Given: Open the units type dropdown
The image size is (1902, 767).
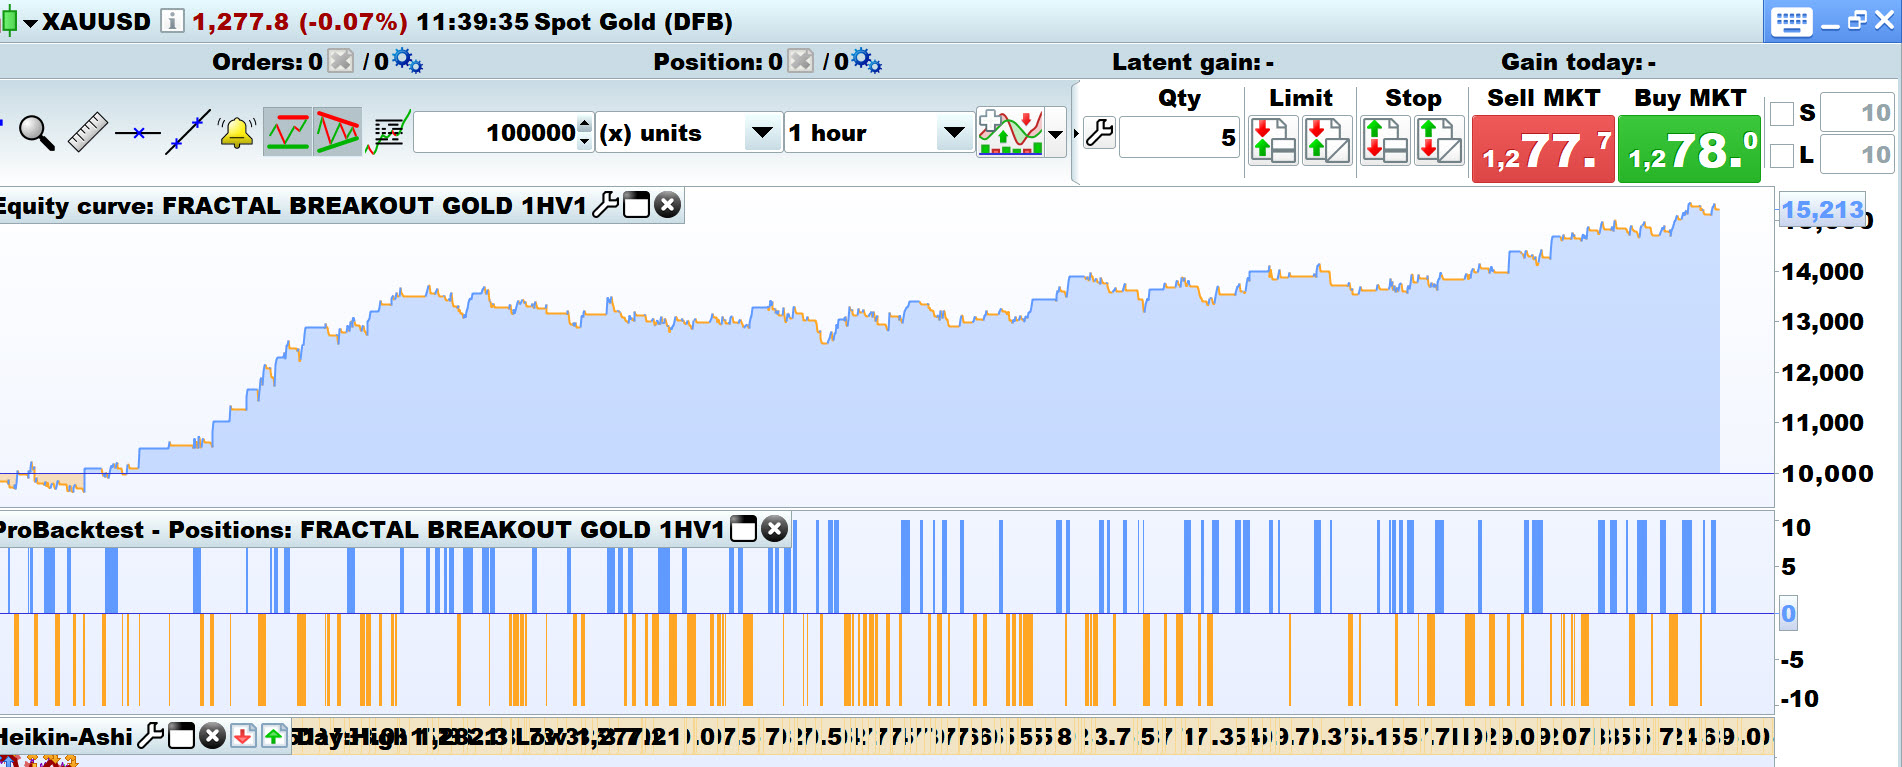Looking at the screenshot, I should [762, 133].
